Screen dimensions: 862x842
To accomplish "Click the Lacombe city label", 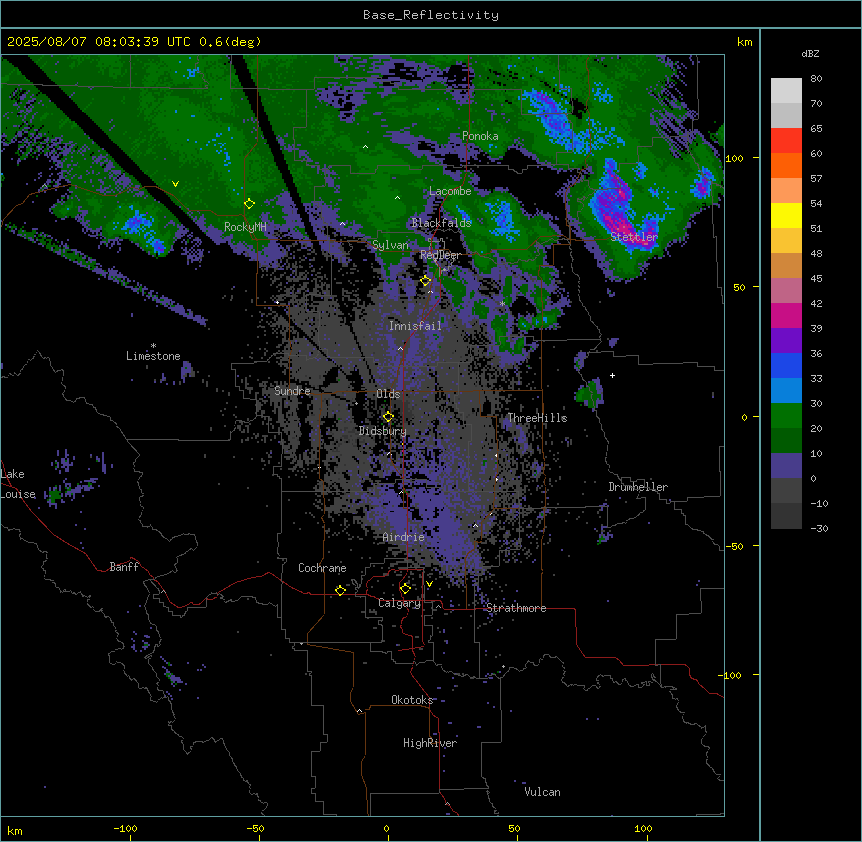I will point(450,191).
